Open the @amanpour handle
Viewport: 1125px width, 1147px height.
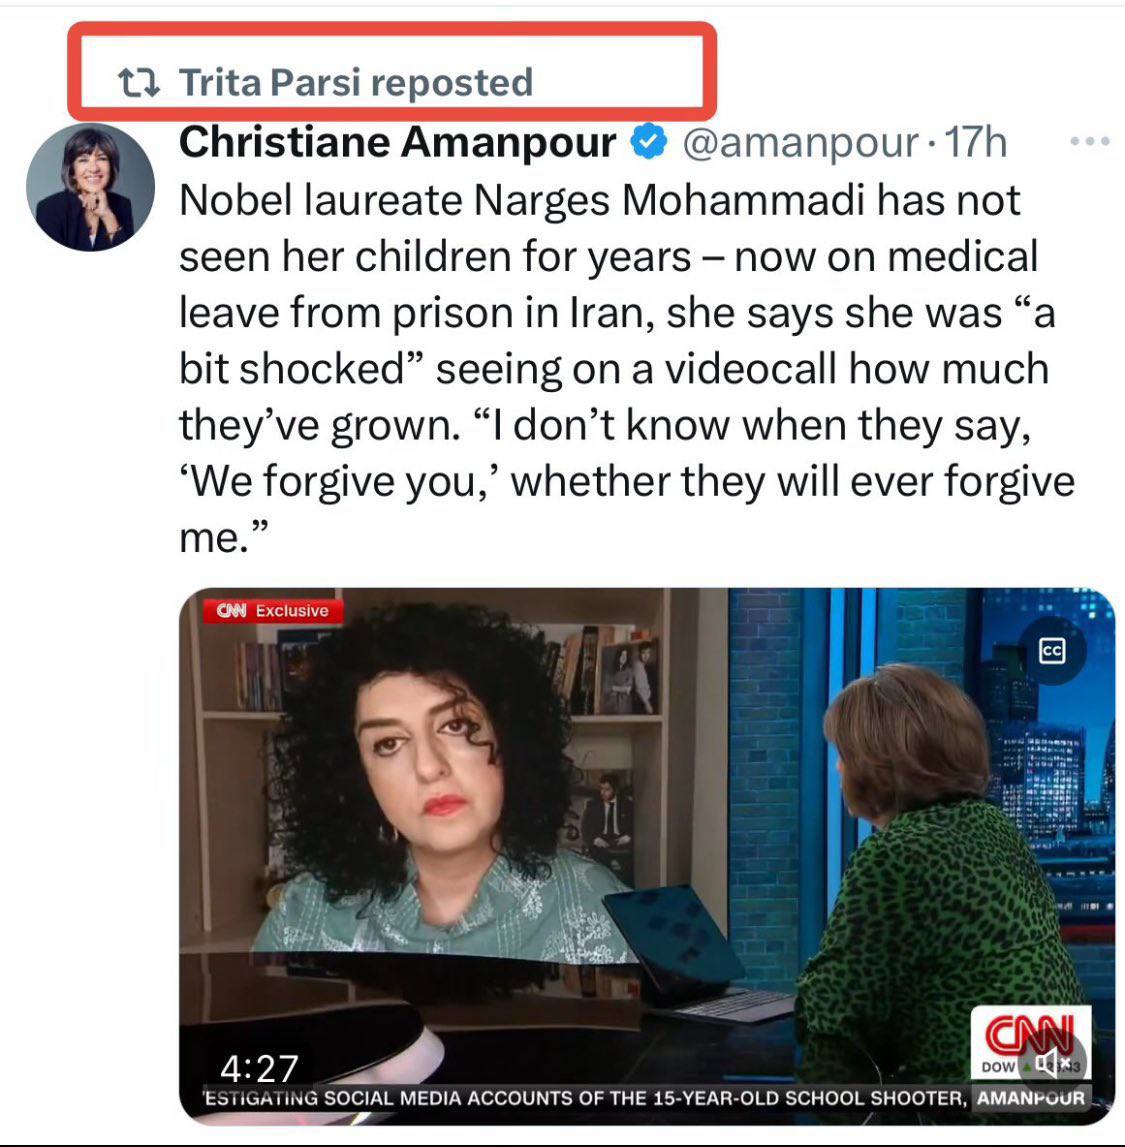(800, 143)
